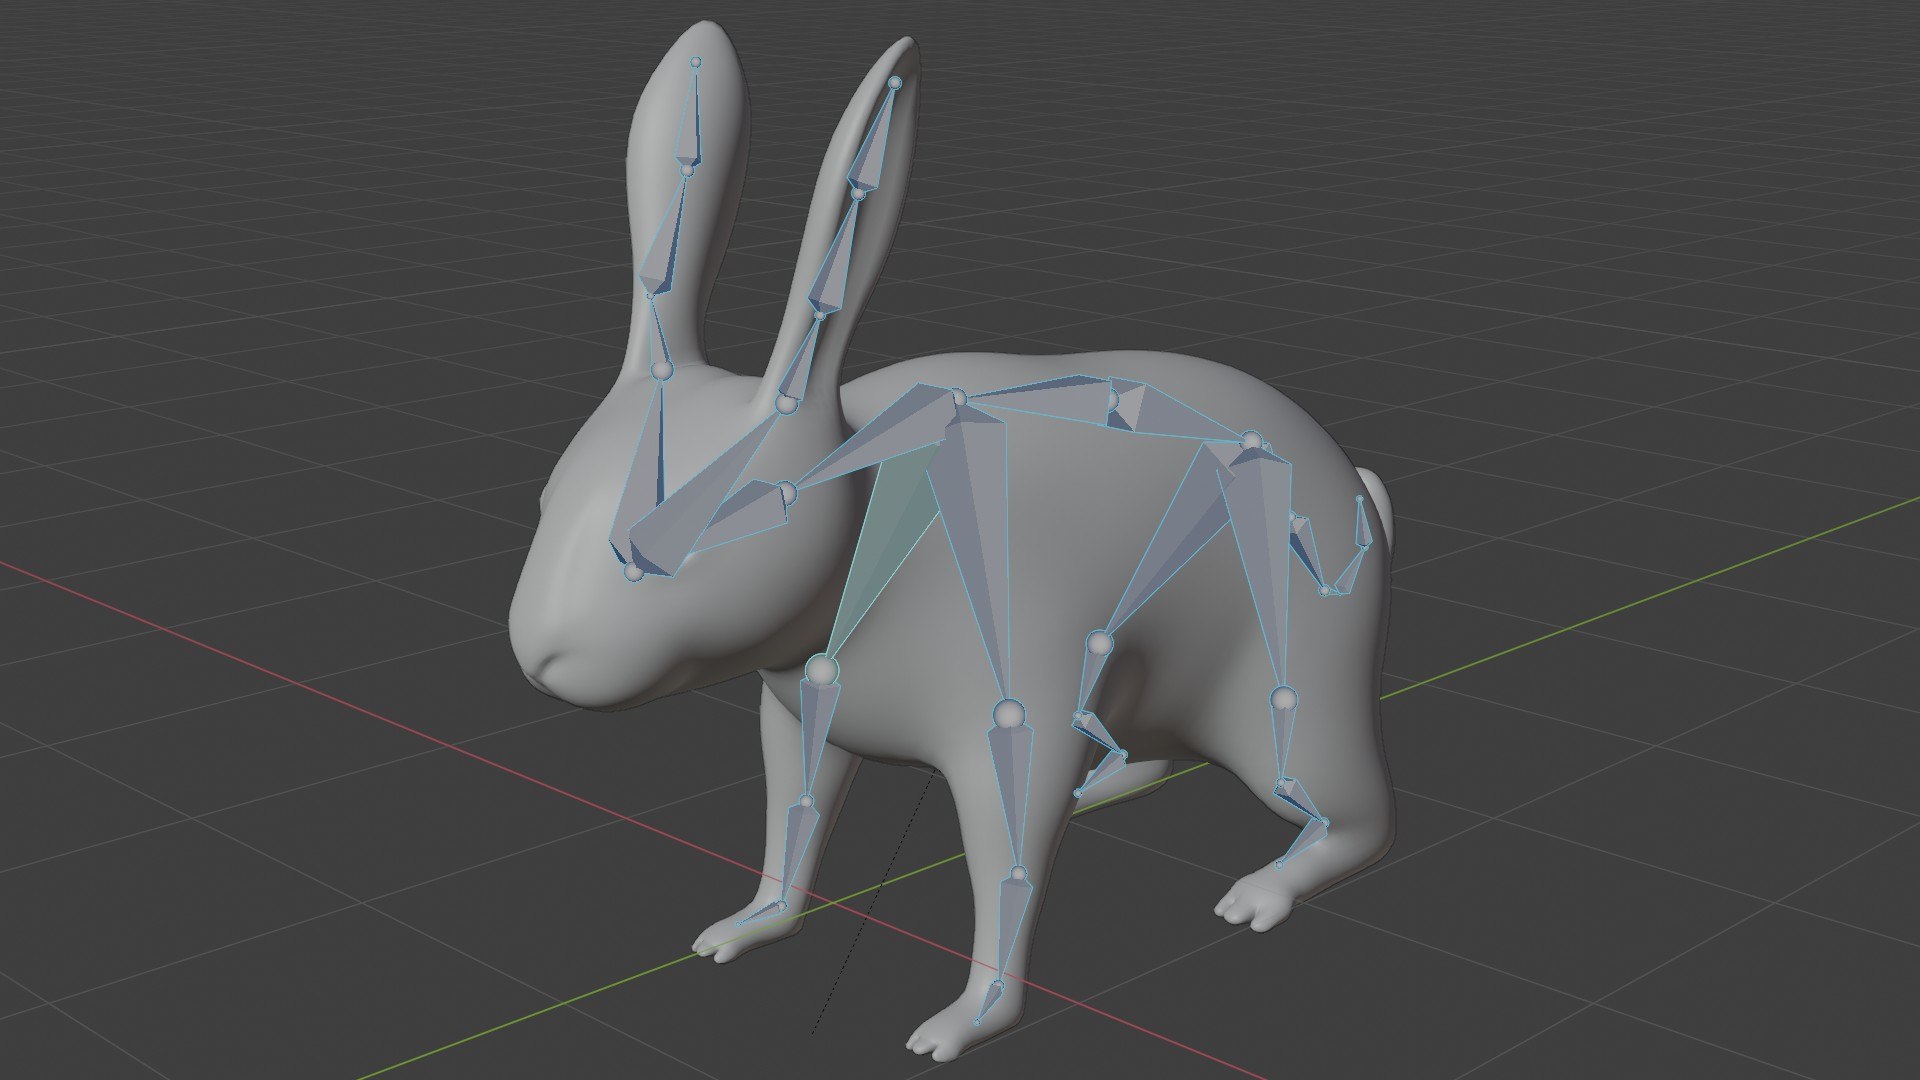Select the head bone joint beside the rabbit's eye

tap(633, 572)
